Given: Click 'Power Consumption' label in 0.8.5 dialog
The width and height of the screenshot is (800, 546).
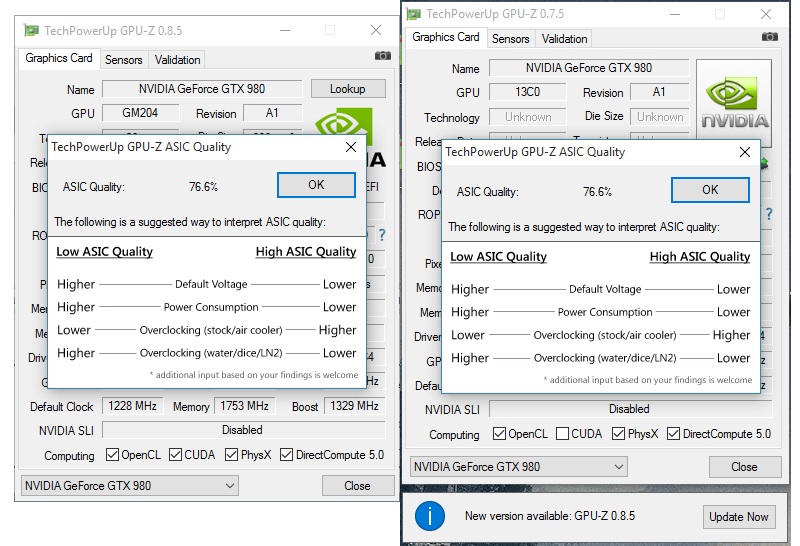Looking at the screenshot, I should tap(211, 307).
